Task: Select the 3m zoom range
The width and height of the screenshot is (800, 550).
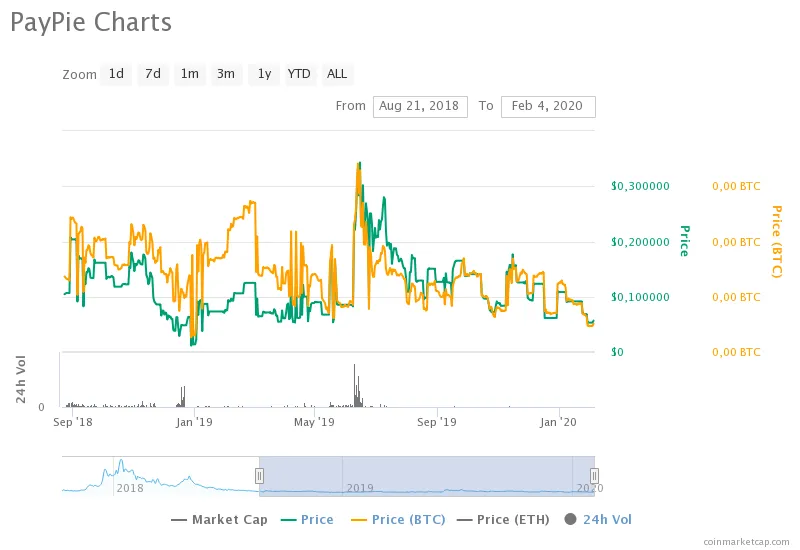Action: click(226, 74)
